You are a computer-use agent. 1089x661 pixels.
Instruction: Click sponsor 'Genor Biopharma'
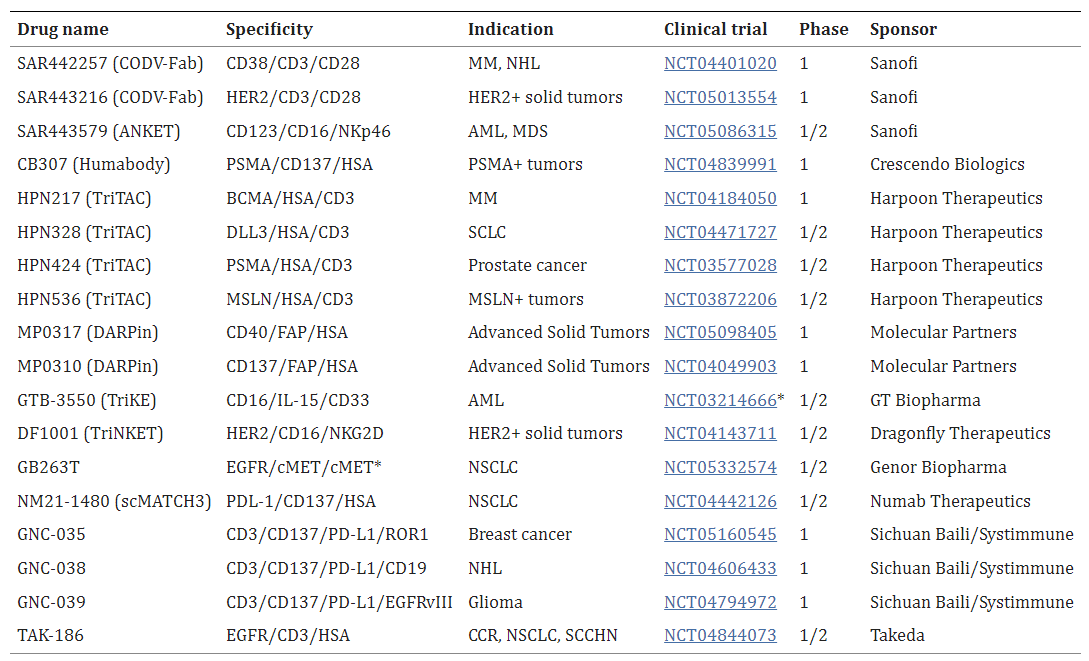[x=938, y=467]
